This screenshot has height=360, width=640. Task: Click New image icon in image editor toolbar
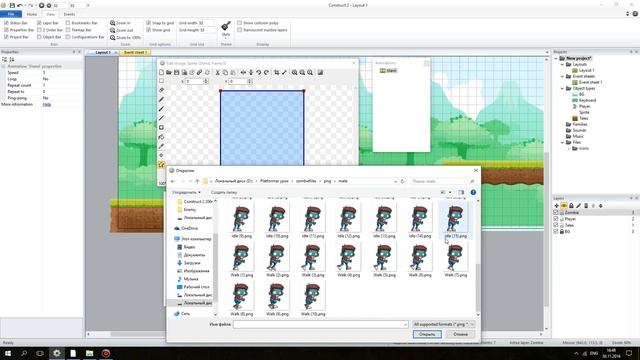[161, 72]
